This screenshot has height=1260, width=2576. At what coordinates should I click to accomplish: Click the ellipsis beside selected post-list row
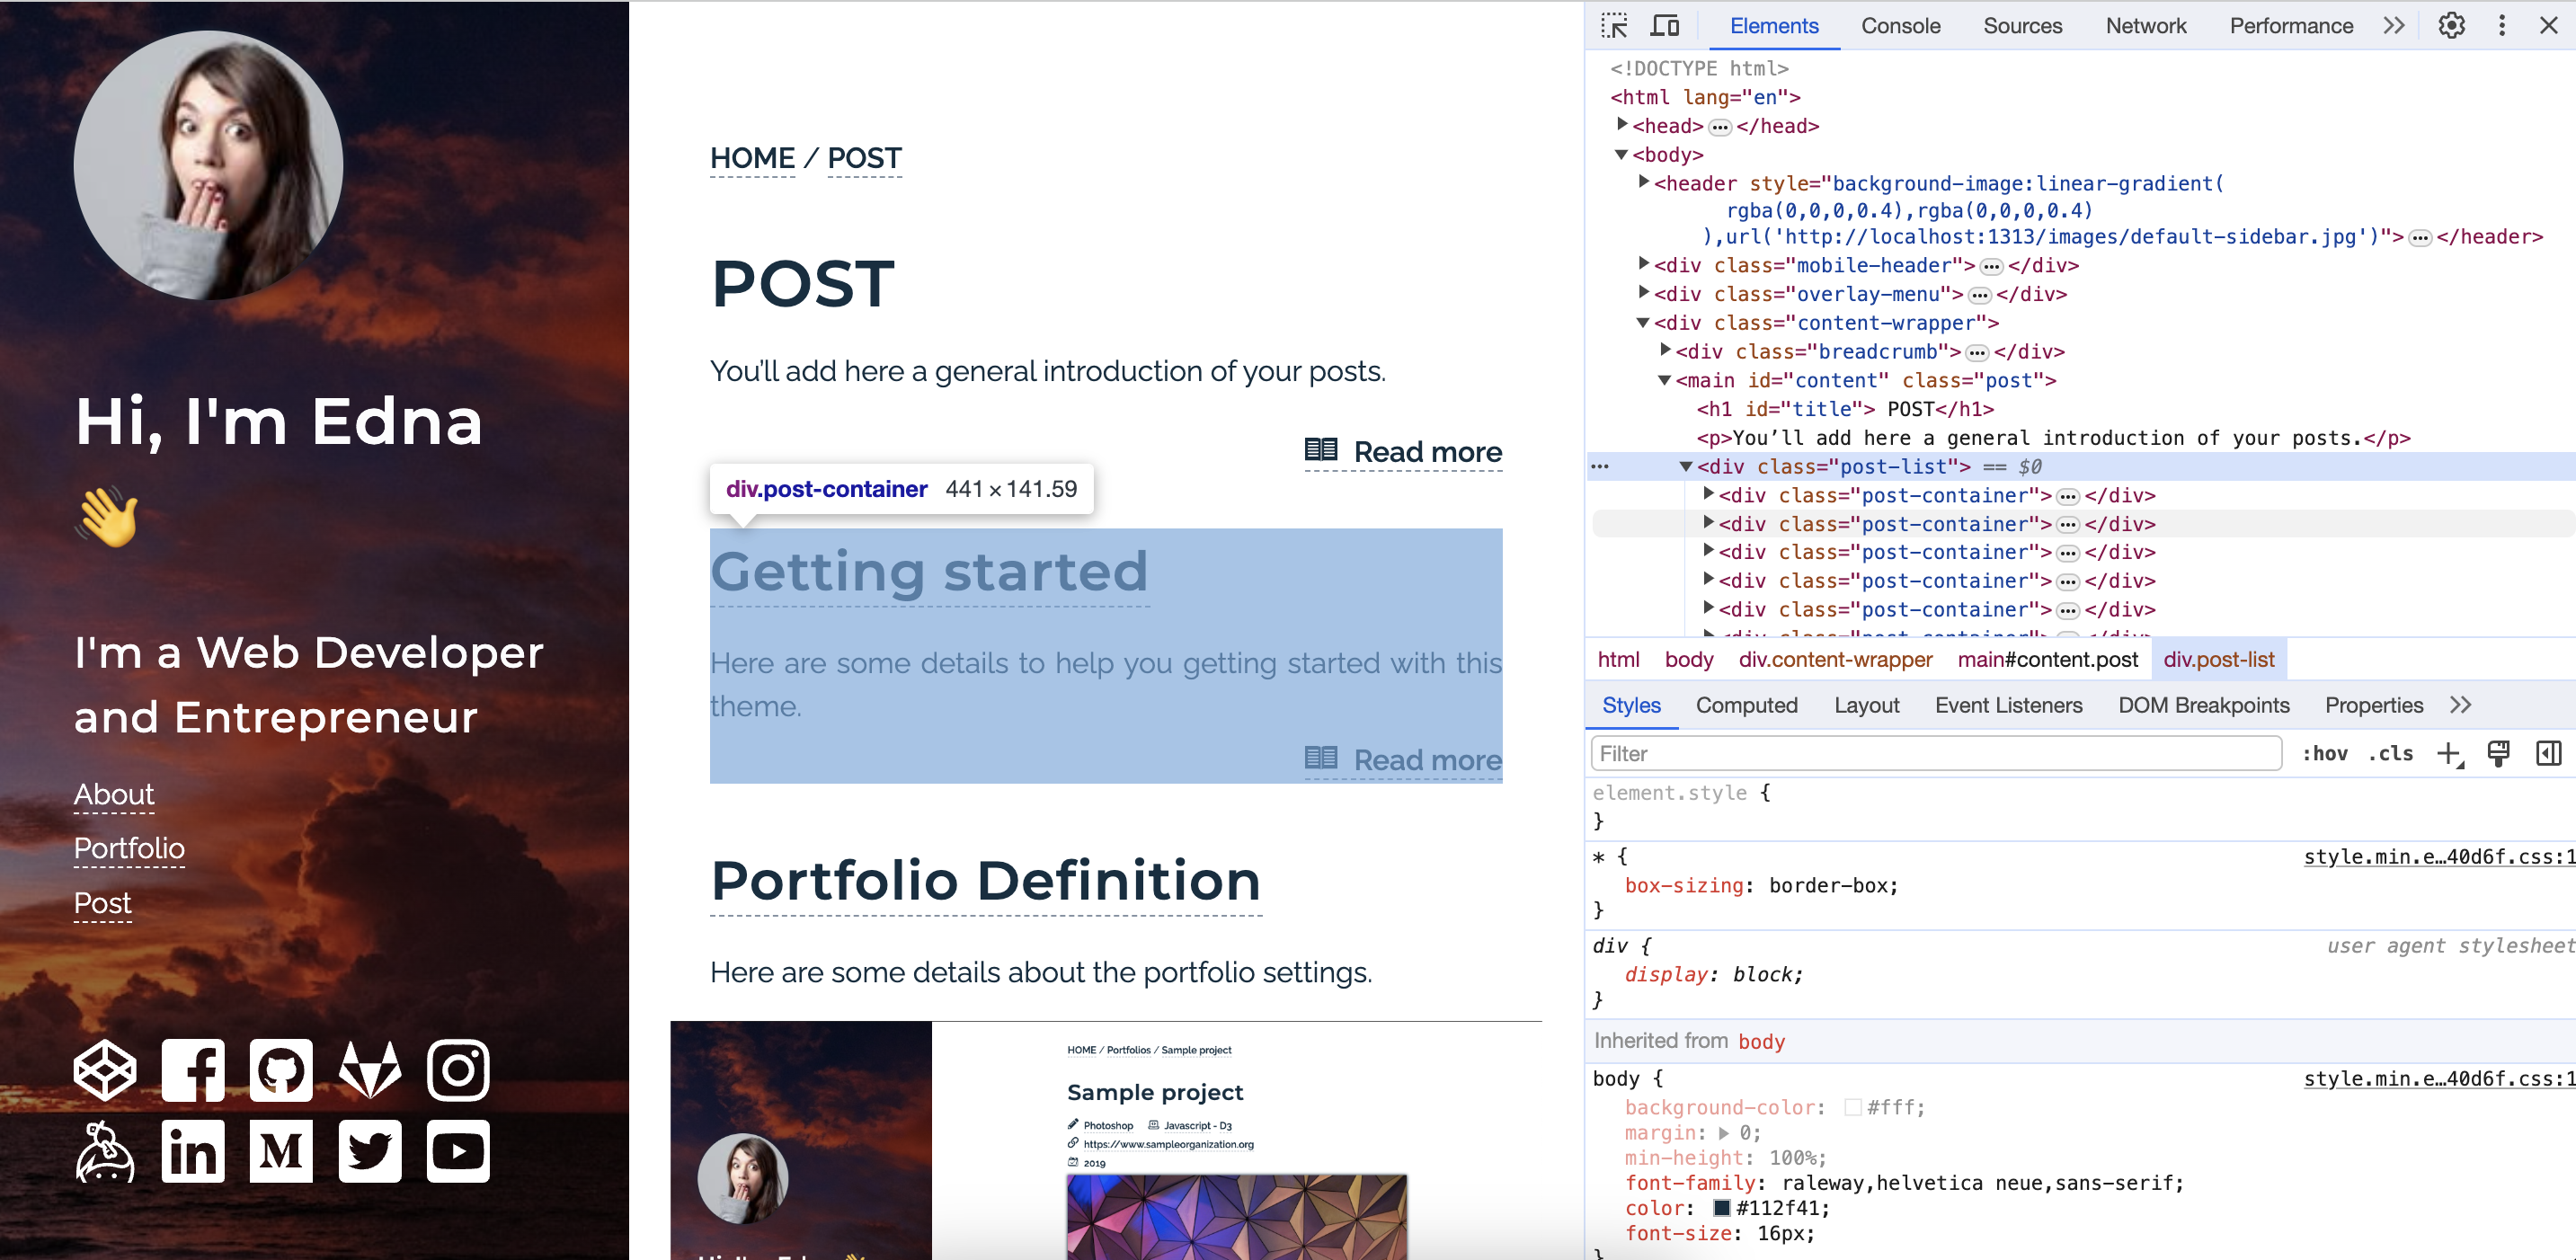(1600, 467)
